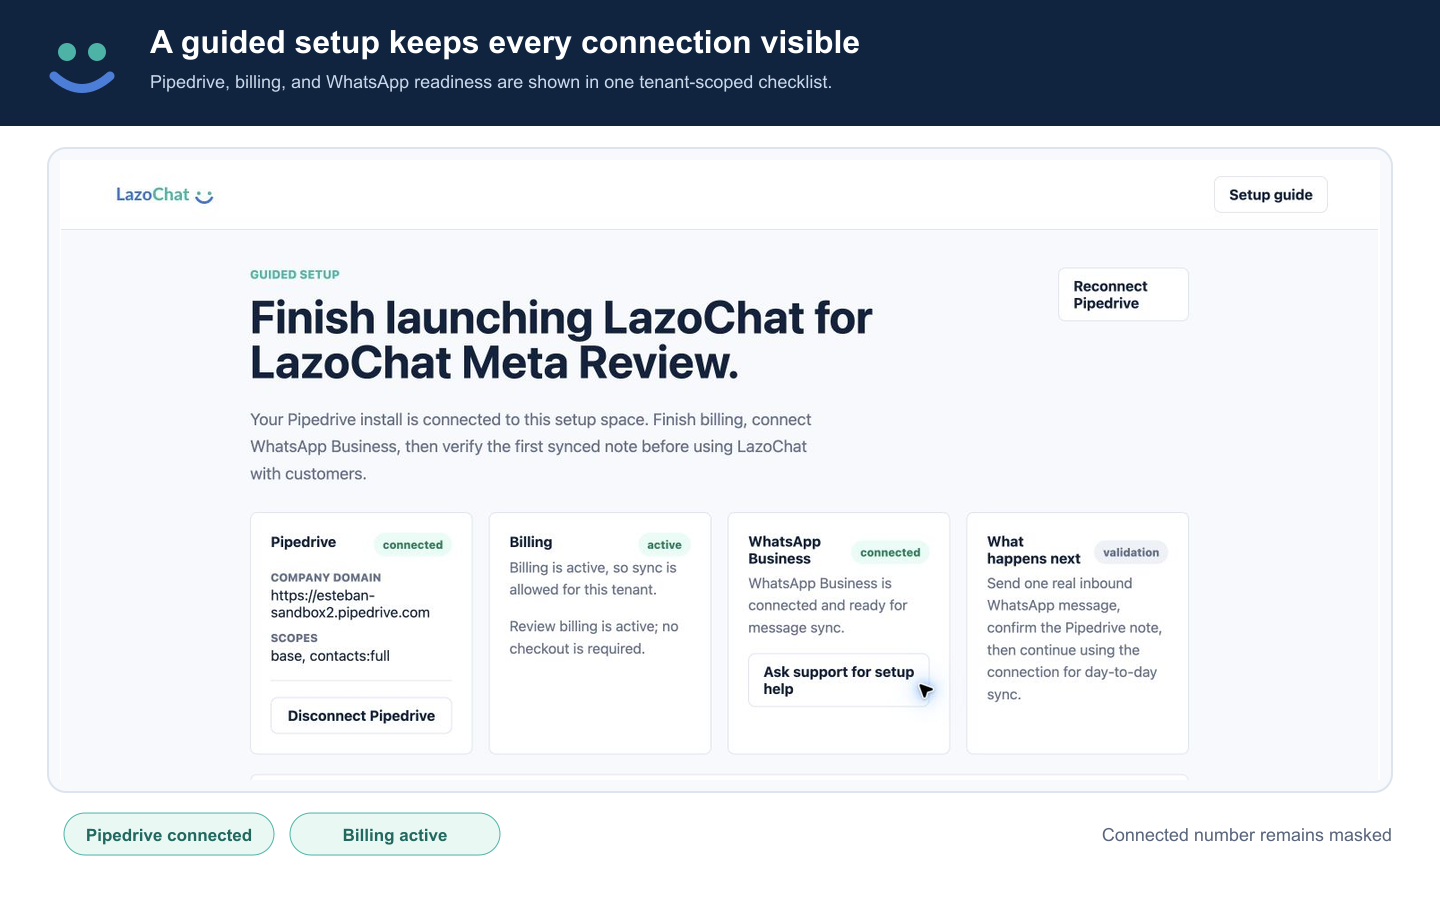Click the GUIDED SETUP label

click(295, 274)
